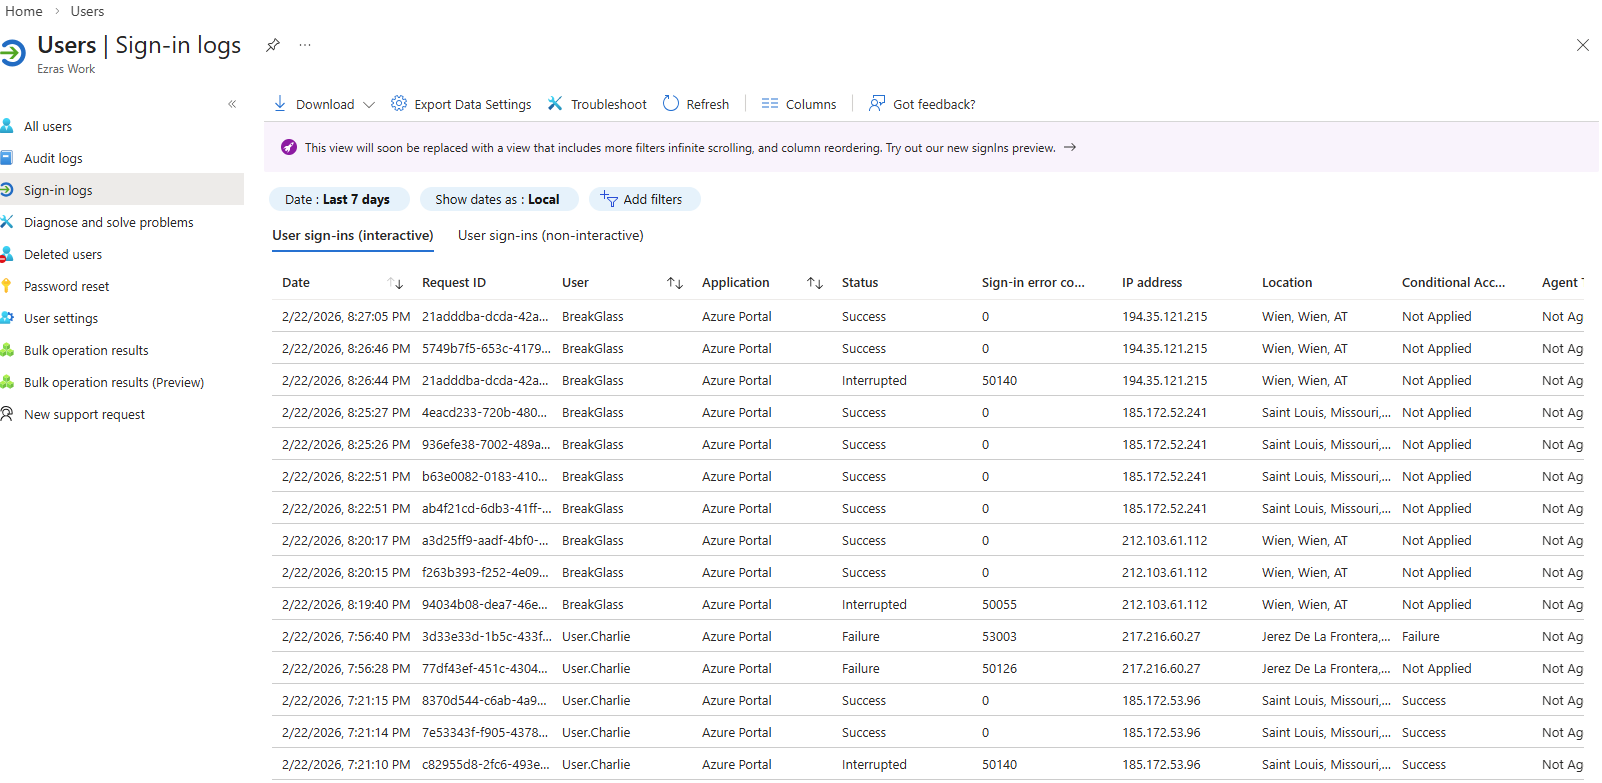Click the Request ID column header

[x=454, y=283]
